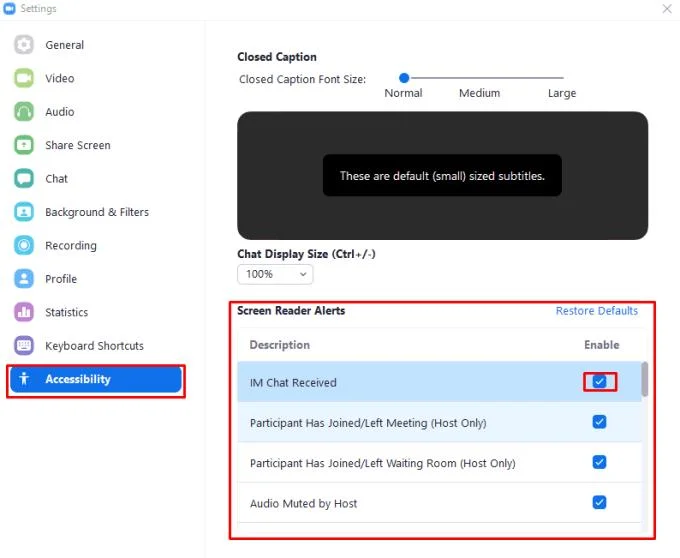Open Keyboard Shortcuts settings
This screenshot has width=680, height=558.
click(95, 346)
